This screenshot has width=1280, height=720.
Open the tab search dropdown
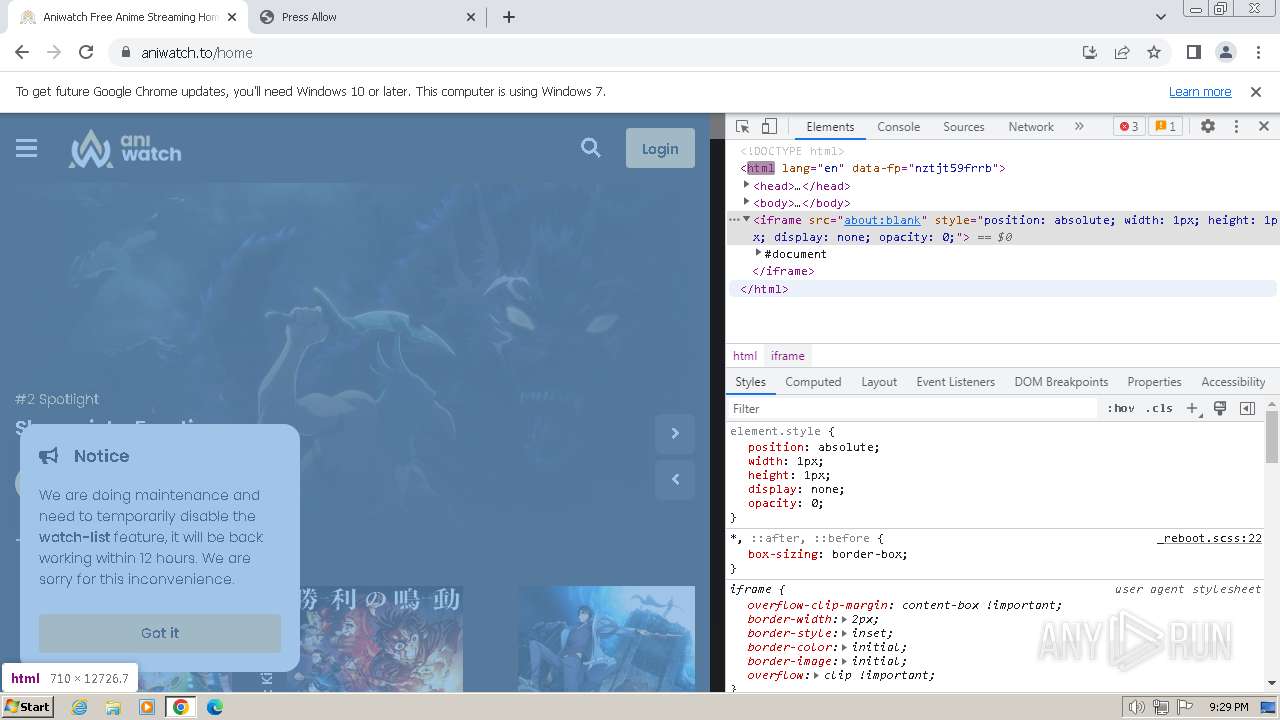[1160, 17]
